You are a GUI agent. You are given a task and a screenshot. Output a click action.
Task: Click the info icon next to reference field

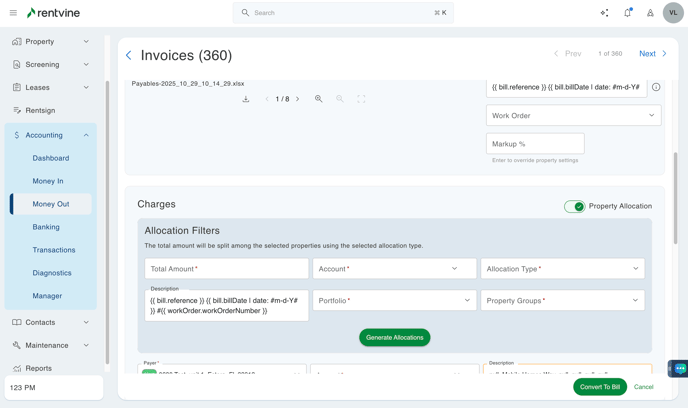656,87
